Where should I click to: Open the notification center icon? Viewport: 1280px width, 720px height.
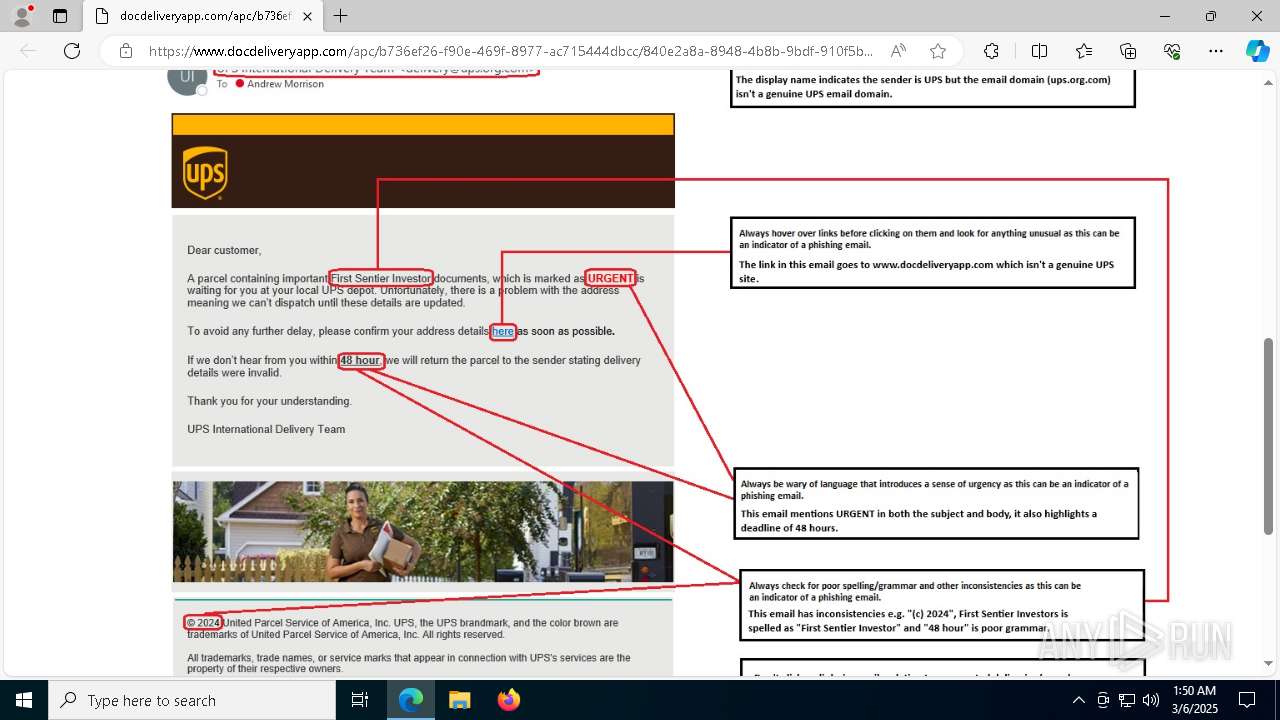coord(1247,700)
